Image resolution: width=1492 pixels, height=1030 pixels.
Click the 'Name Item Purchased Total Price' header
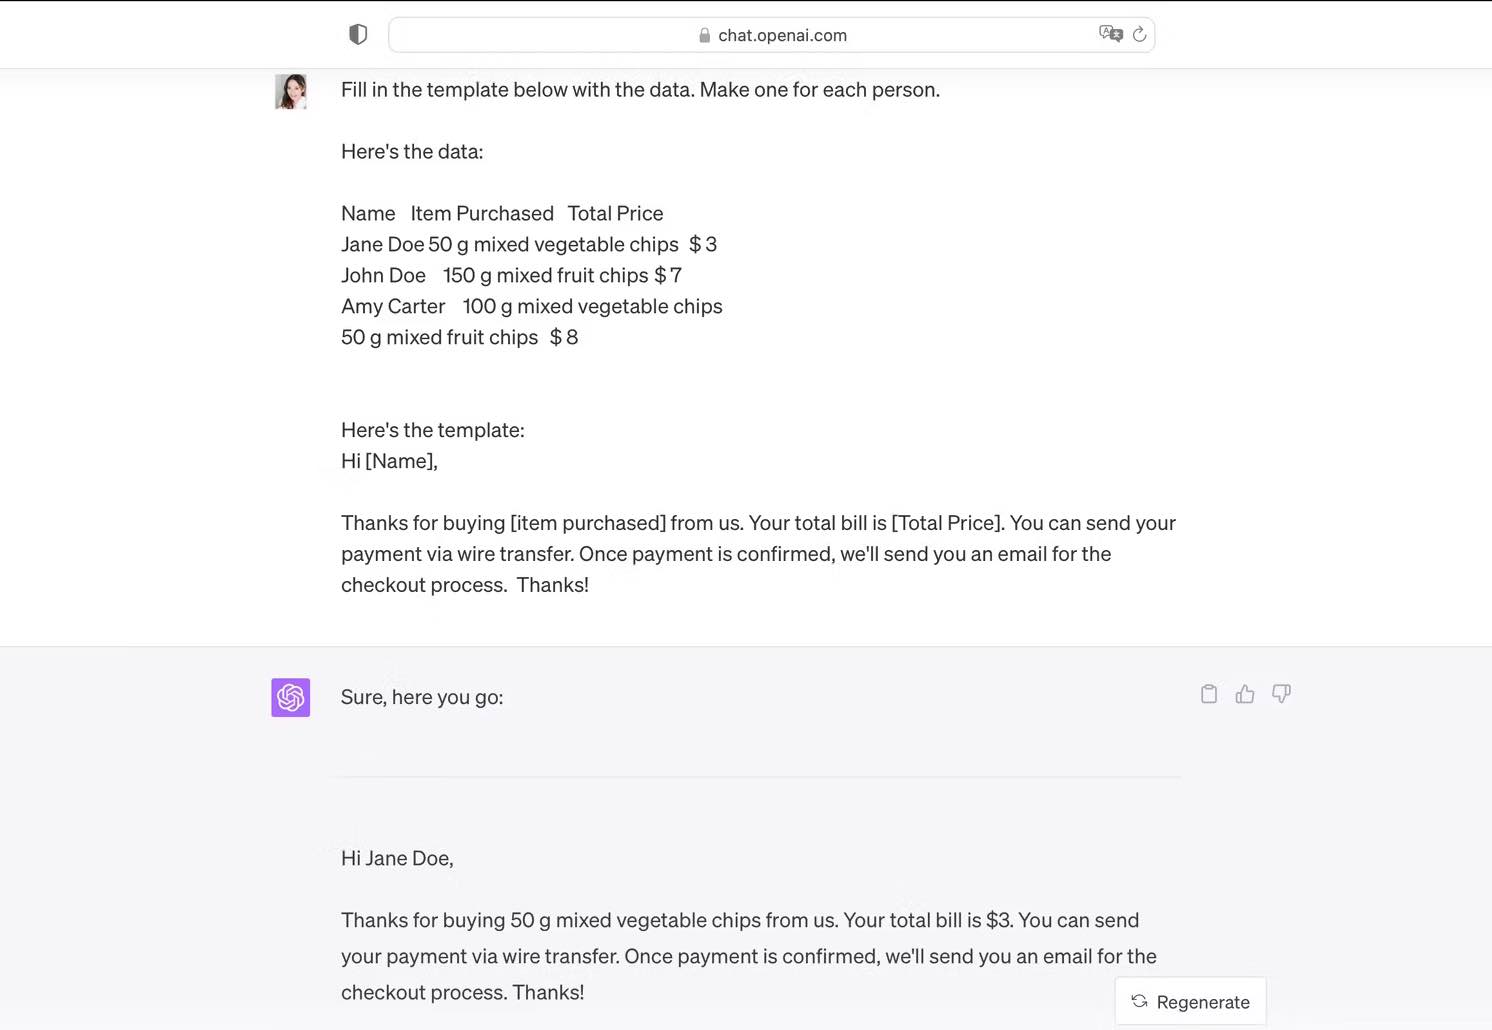click(x=502, y=213)
